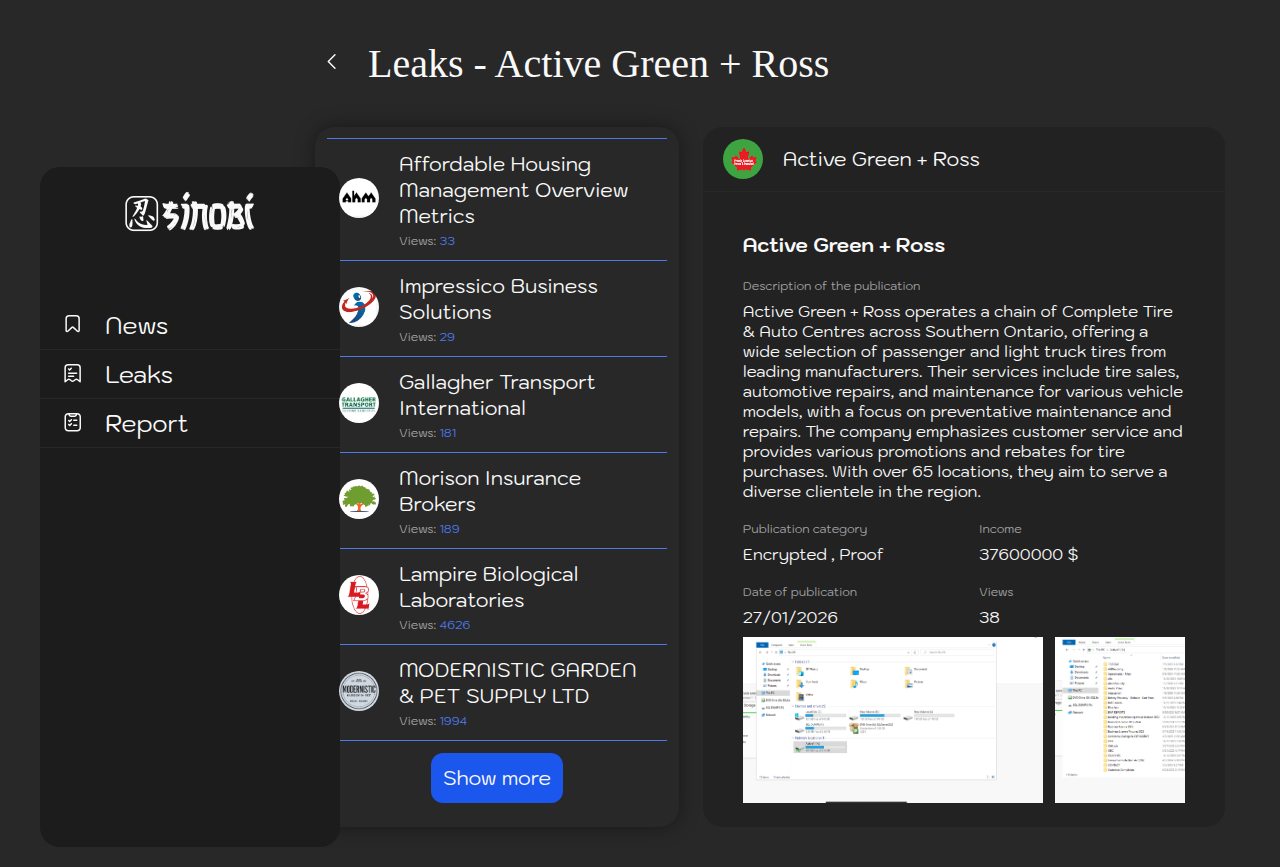
Task: Open the Report menu item
Action: (x=146, y=424)
